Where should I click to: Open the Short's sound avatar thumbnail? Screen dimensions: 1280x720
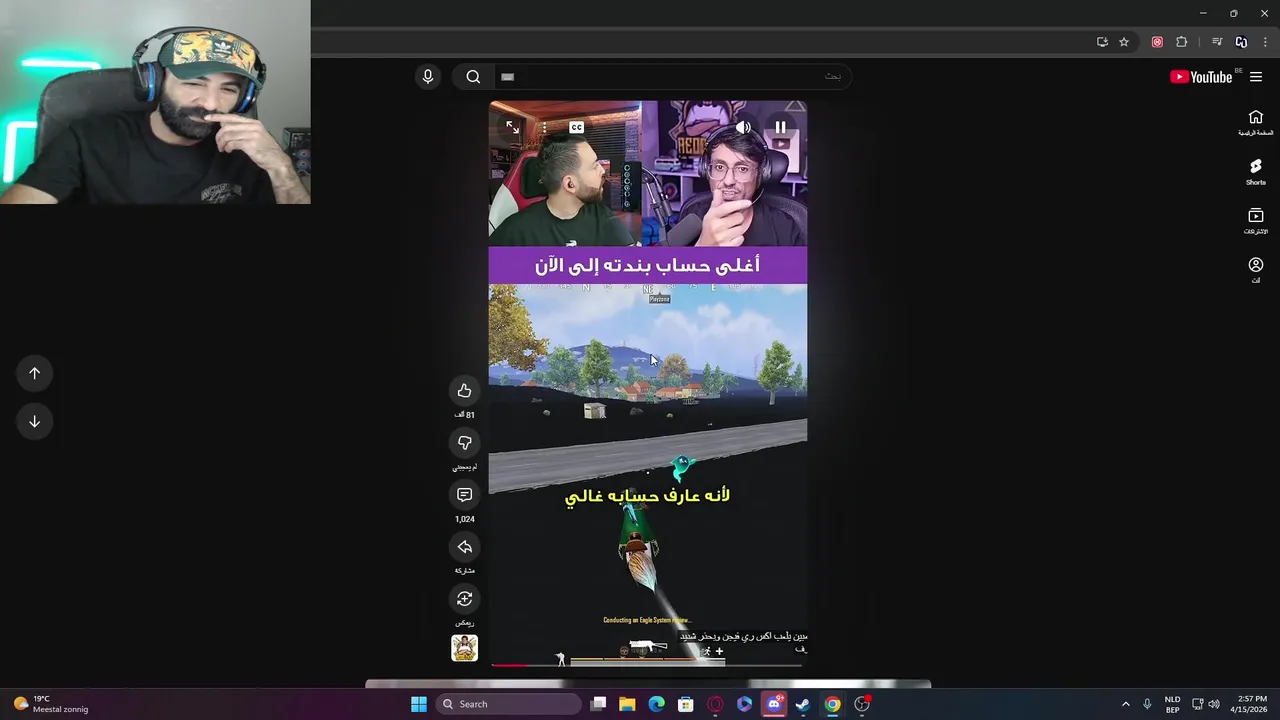[x=464, y=648]
